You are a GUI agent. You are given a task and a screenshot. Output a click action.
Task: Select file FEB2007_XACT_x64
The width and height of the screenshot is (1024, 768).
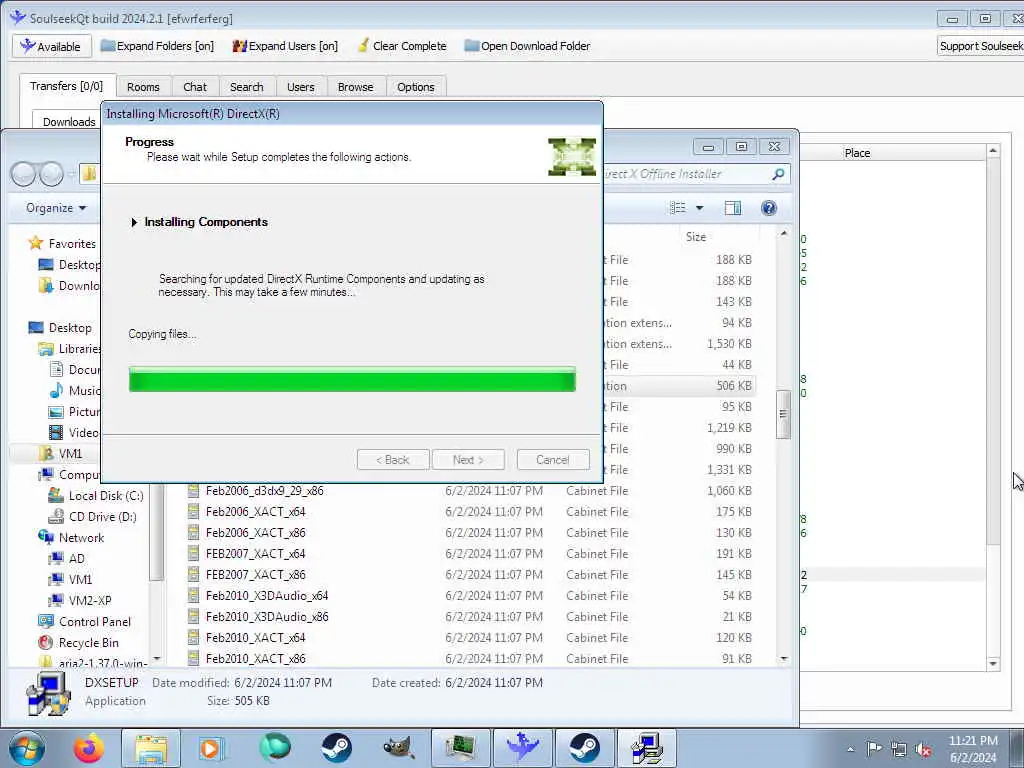[x=255, y=553]
